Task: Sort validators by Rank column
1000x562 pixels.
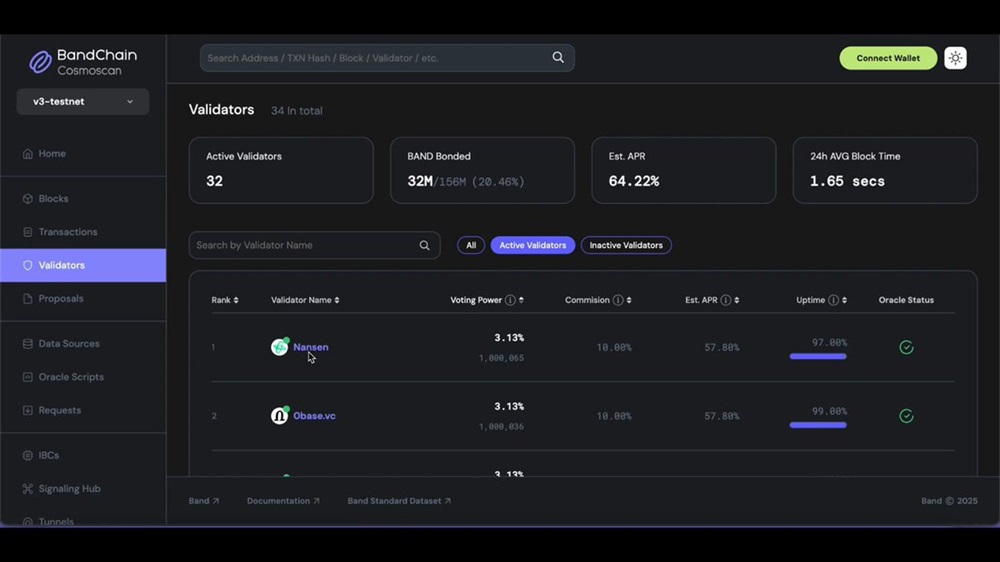Action: (x=225, y=300)
